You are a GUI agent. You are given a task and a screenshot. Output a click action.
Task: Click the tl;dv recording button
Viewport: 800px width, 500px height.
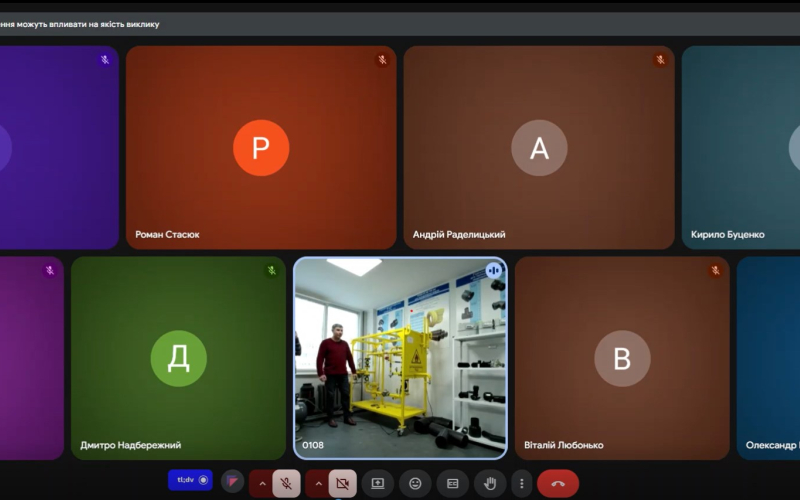tap(190, 480)
